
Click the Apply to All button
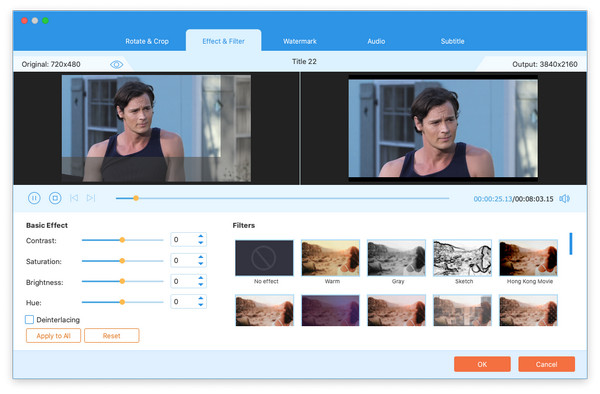tap(54, 335)
